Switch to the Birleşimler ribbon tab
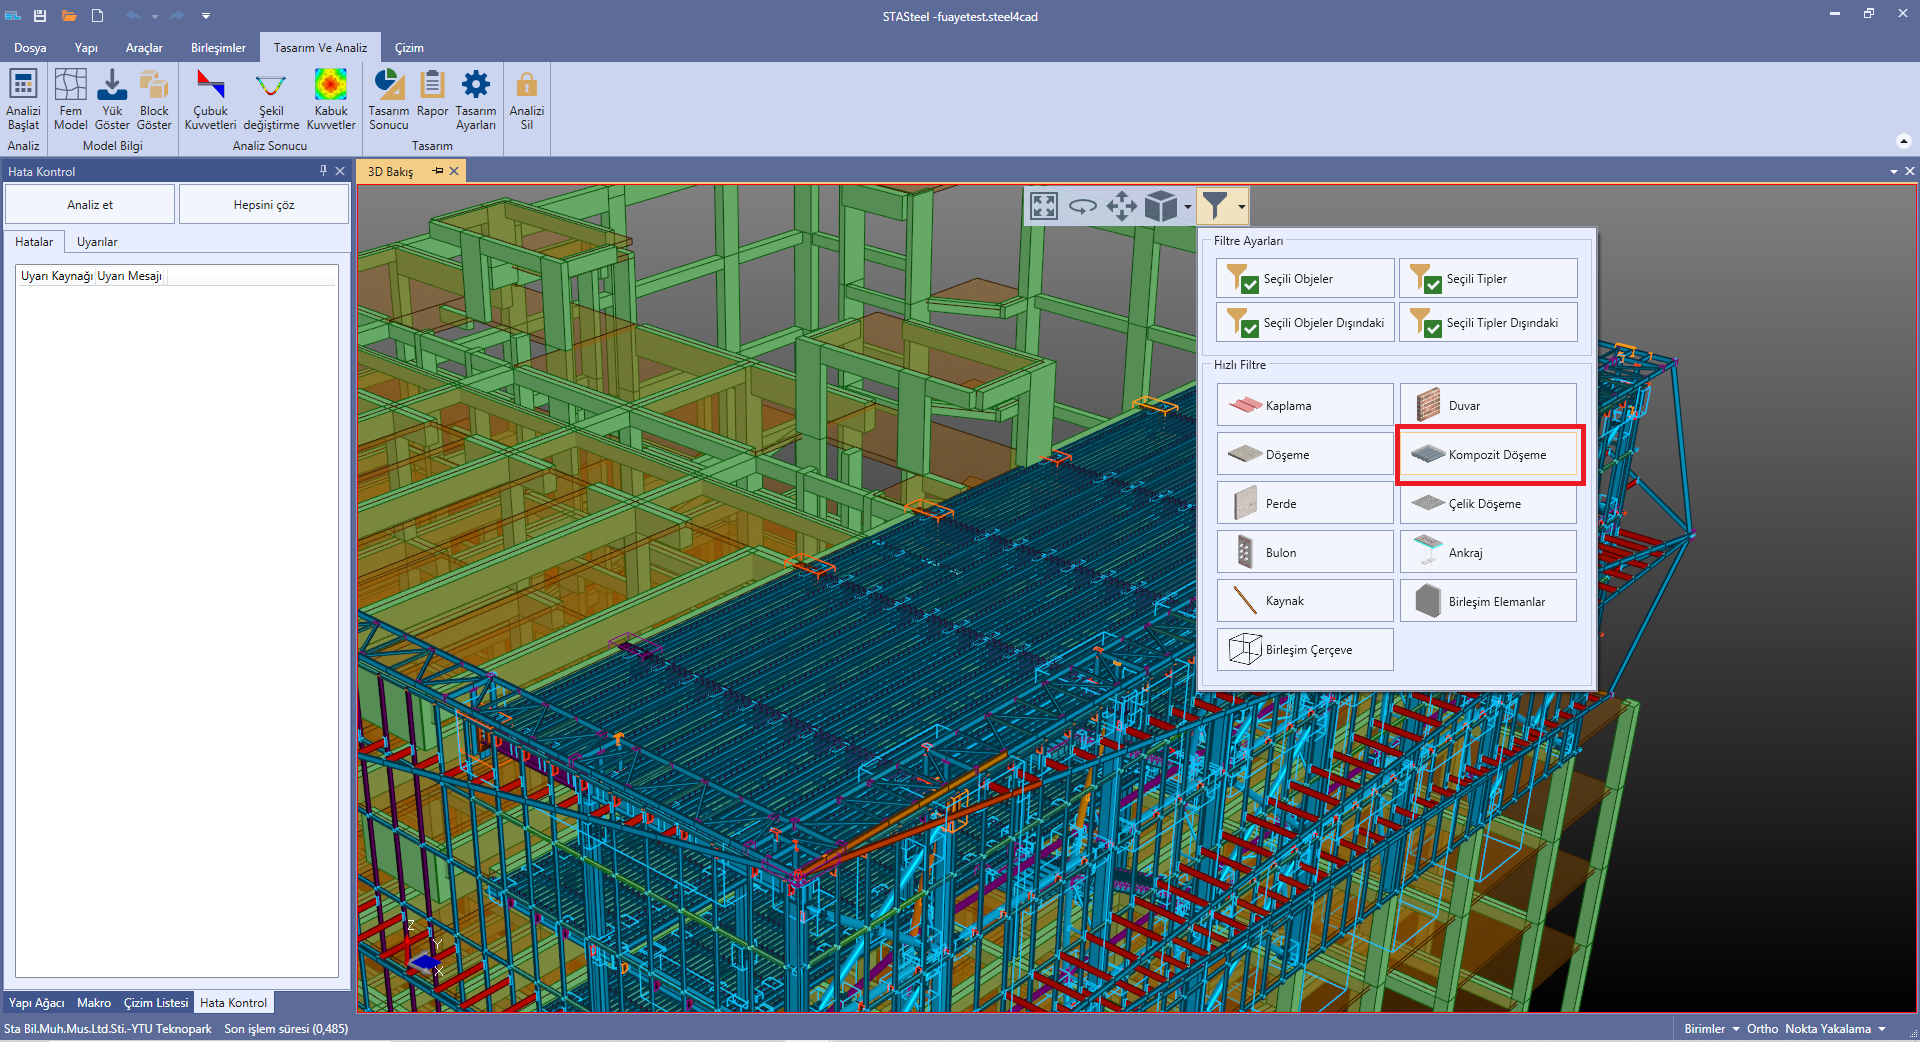Viewport: 1920px width, 1042px height. click(218, 48)
